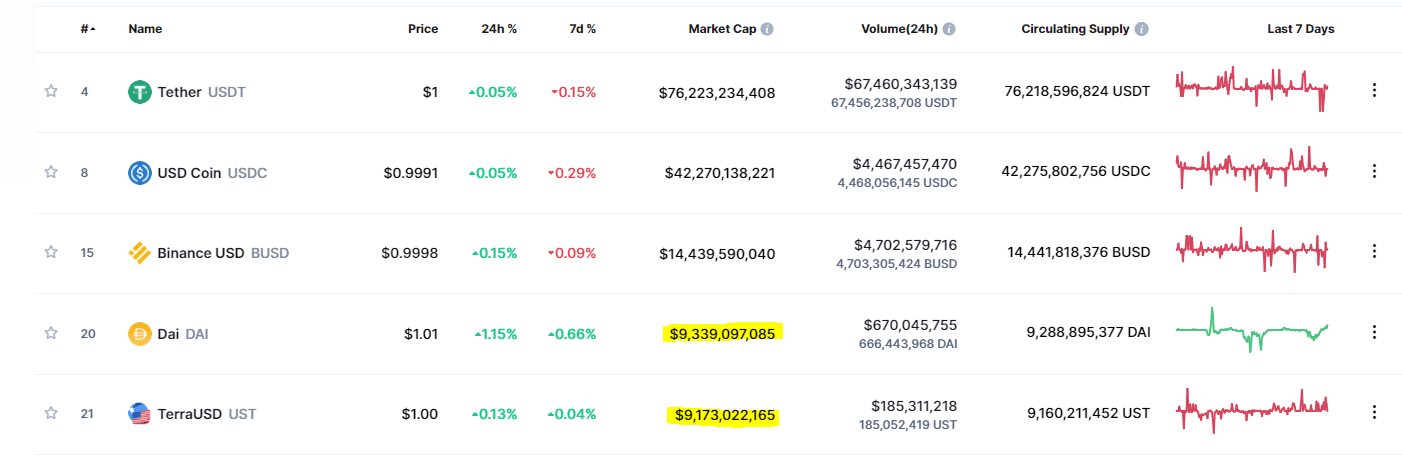The image size is (1402, 457).
Task: Add Dai to watchlist via star
Action: tap(51, 333)
